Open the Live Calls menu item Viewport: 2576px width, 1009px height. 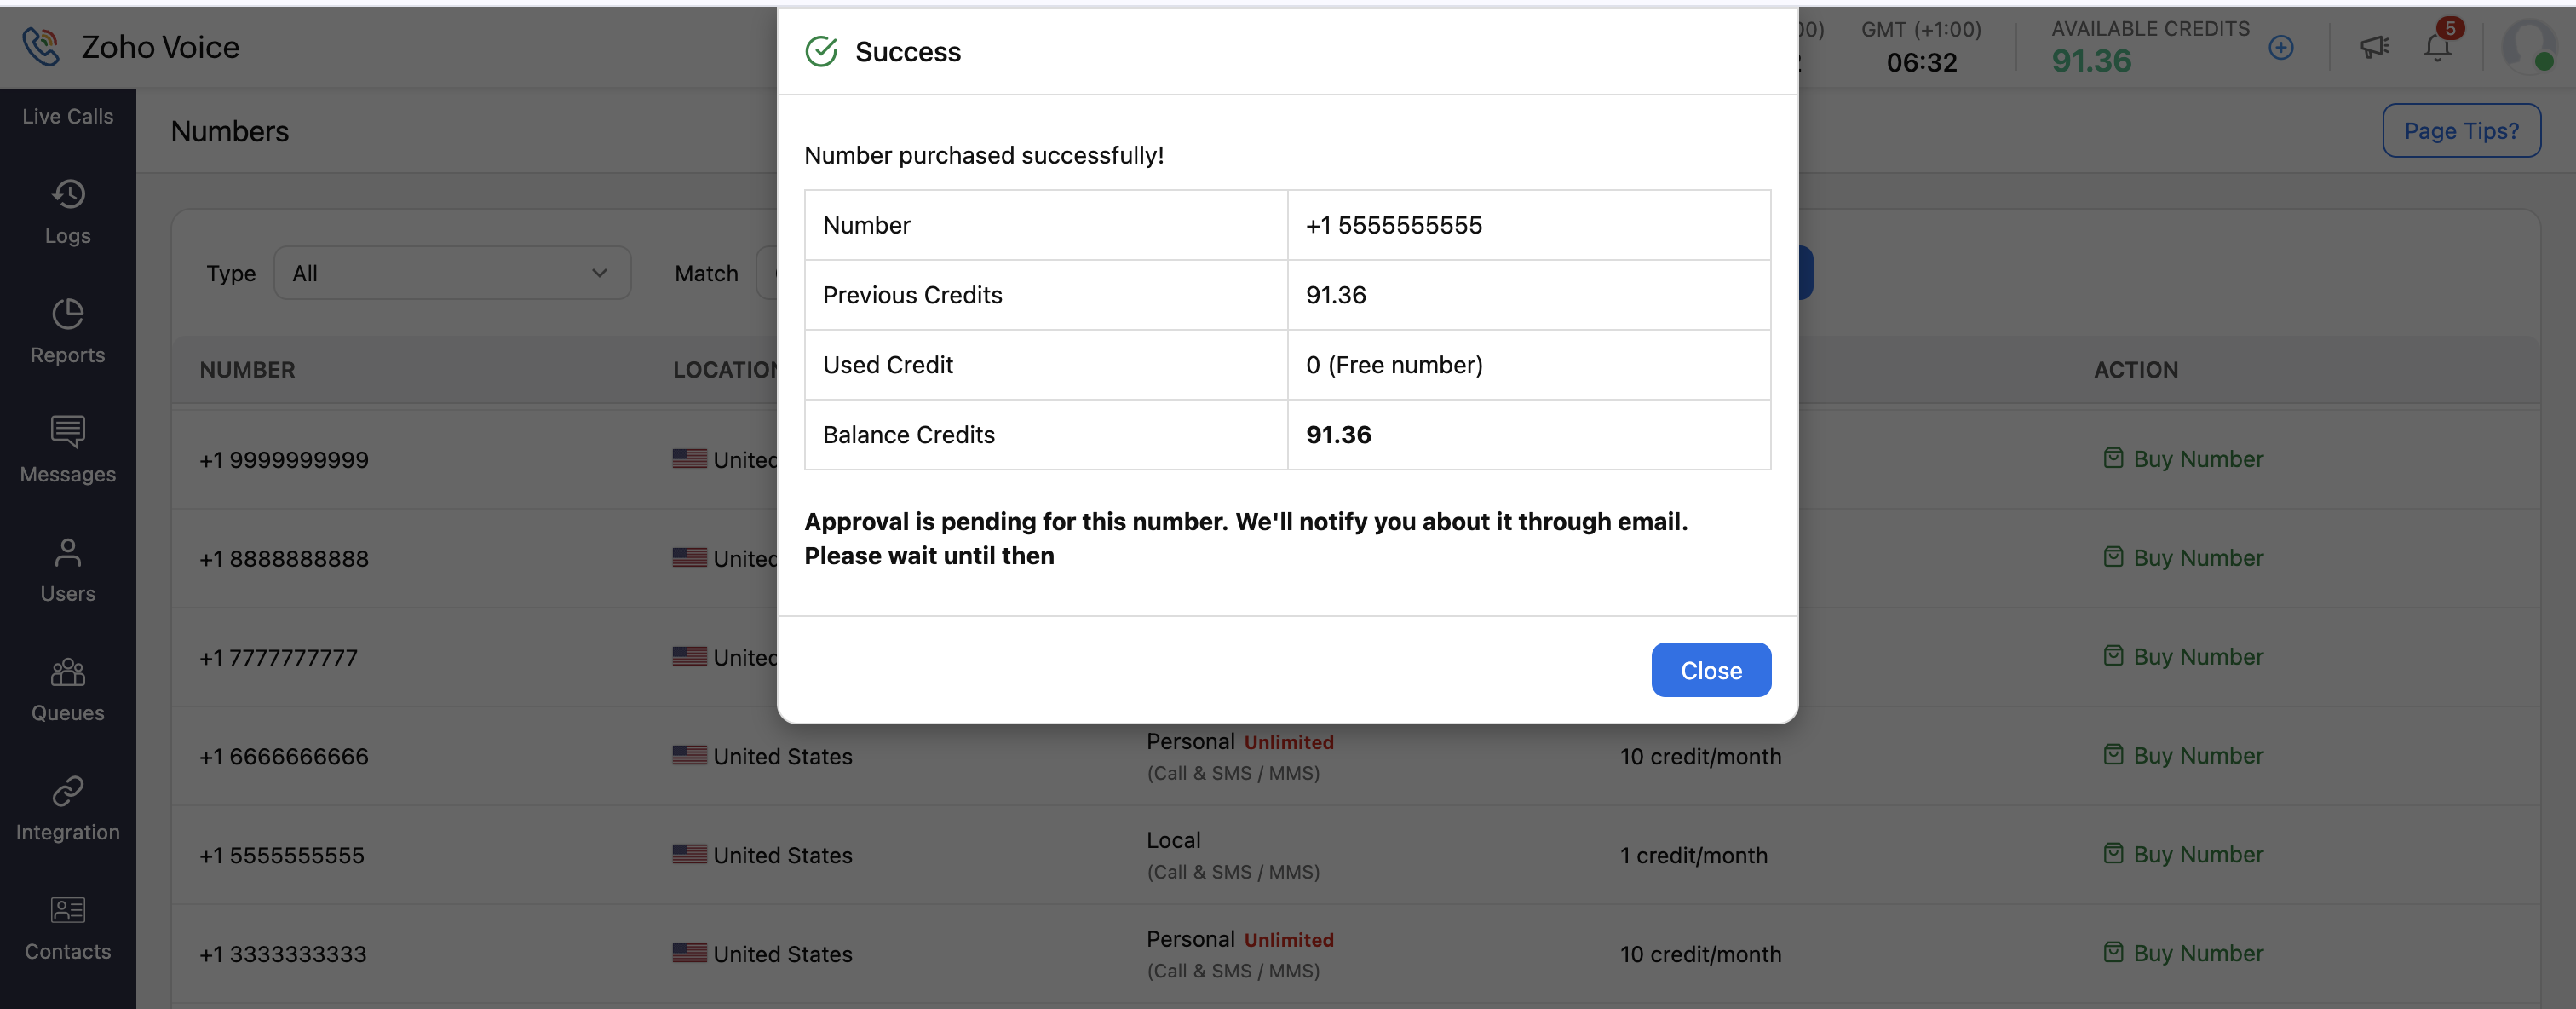68,116
